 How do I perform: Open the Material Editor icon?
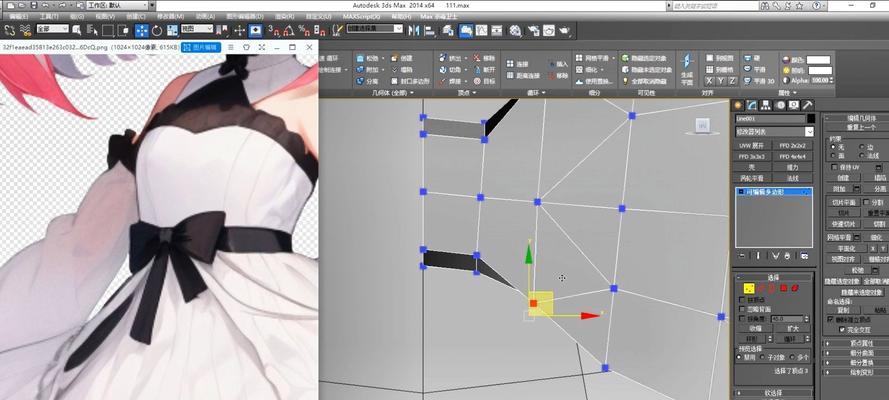coord(515,30)
